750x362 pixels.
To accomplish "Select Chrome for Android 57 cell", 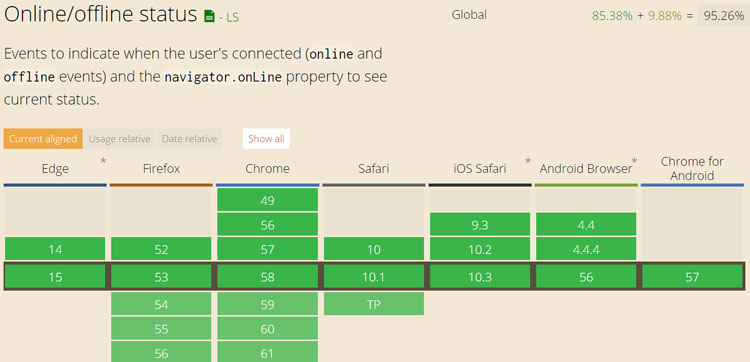I will (692, 277).
